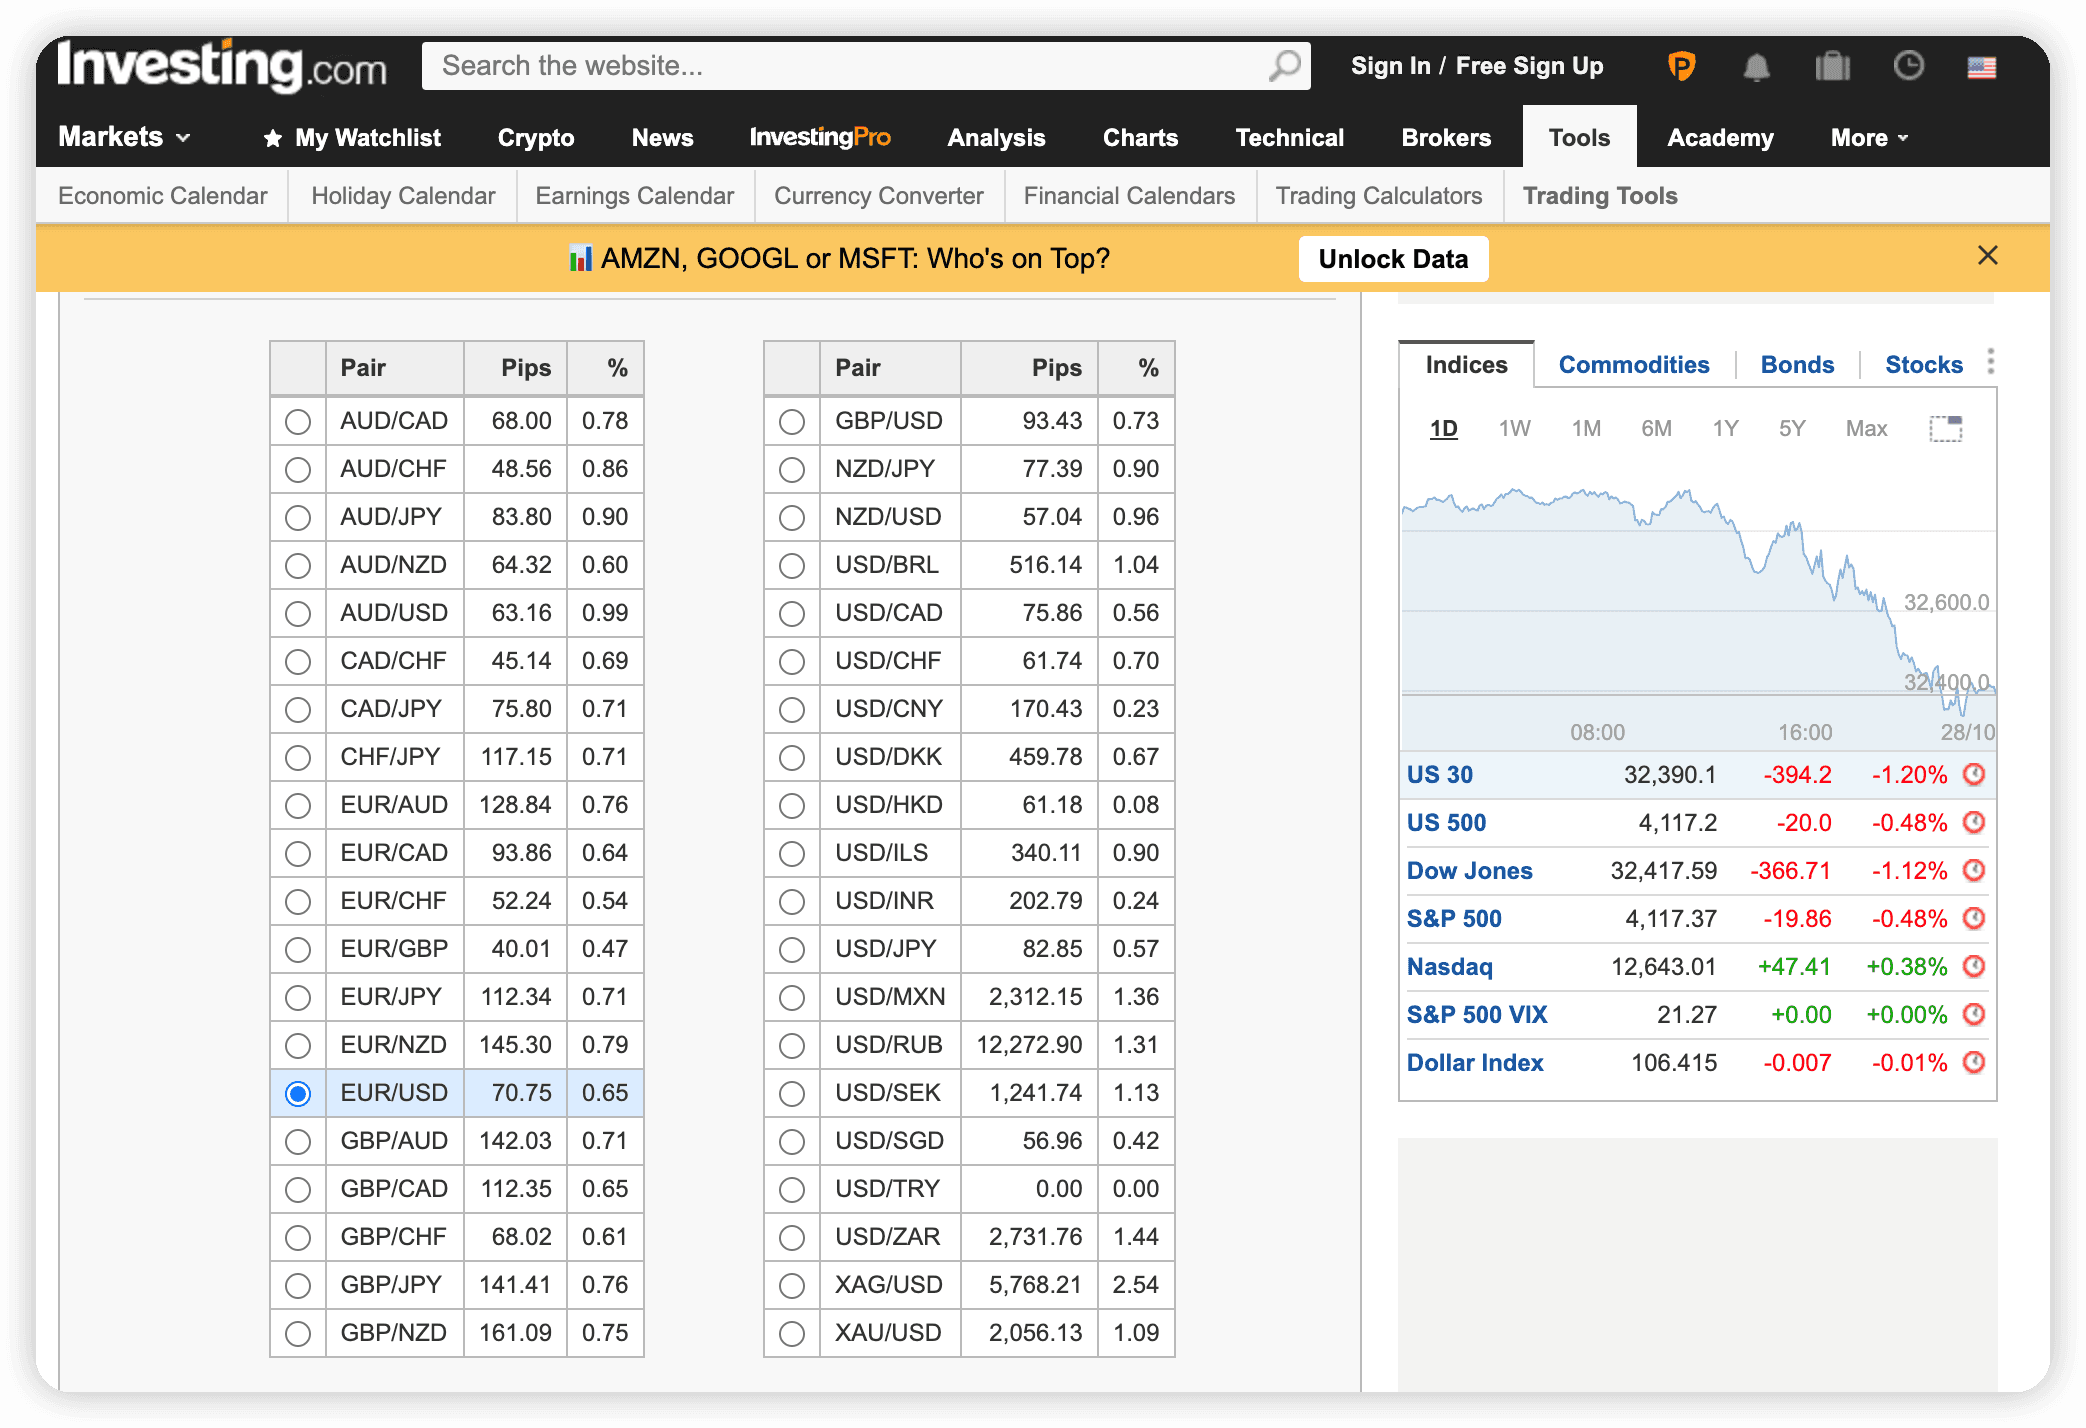The width and height of the screenshot is (2086, 1428).
Task: Click the clock icon in S&P 500 VIX row
Action: tap(1973, 1014)
